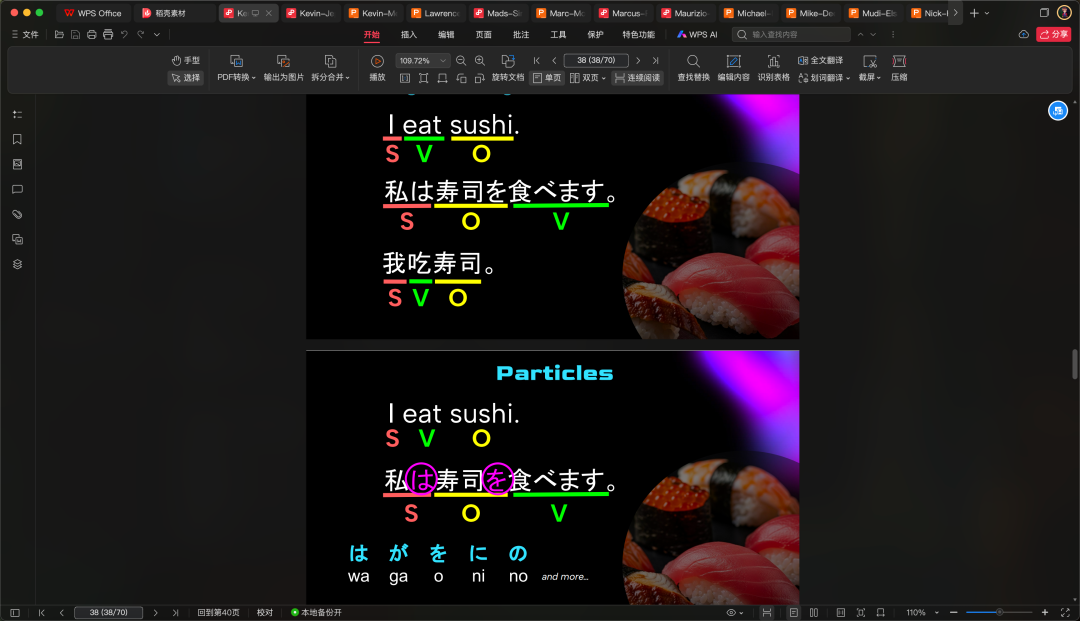Switch to the 批注 ribbon tab
Image resolution: width=1080 pixels, height=621 pixels.
[521, 34]
